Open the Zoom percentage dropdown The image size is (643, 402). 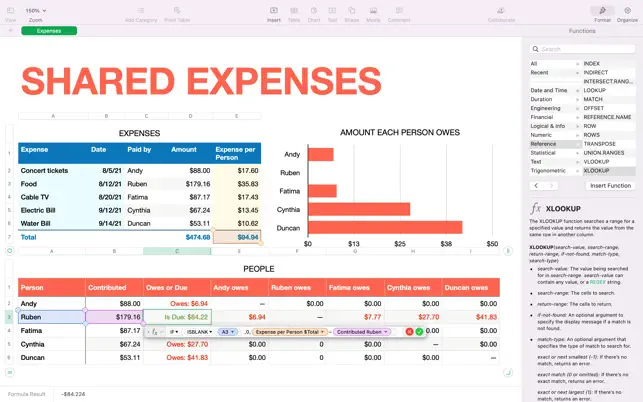[36, 11]
